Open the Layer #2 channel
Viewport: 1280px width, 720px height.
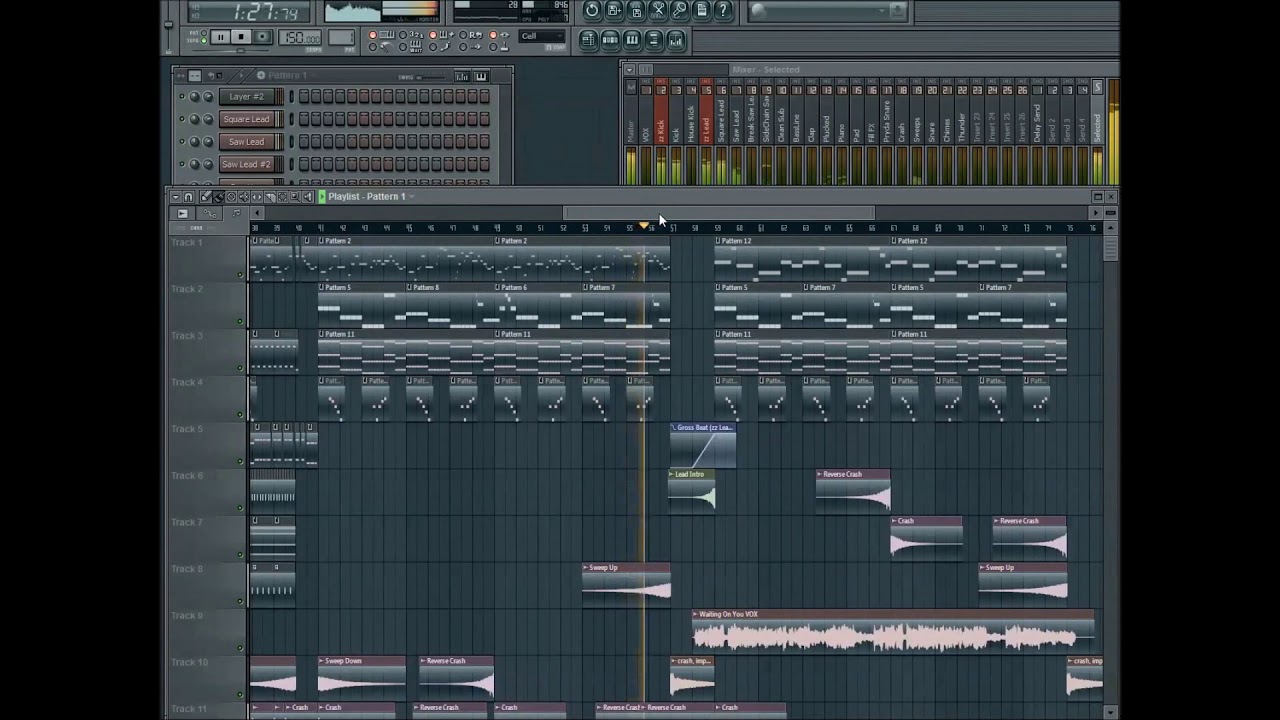click(x=247, y=97)
